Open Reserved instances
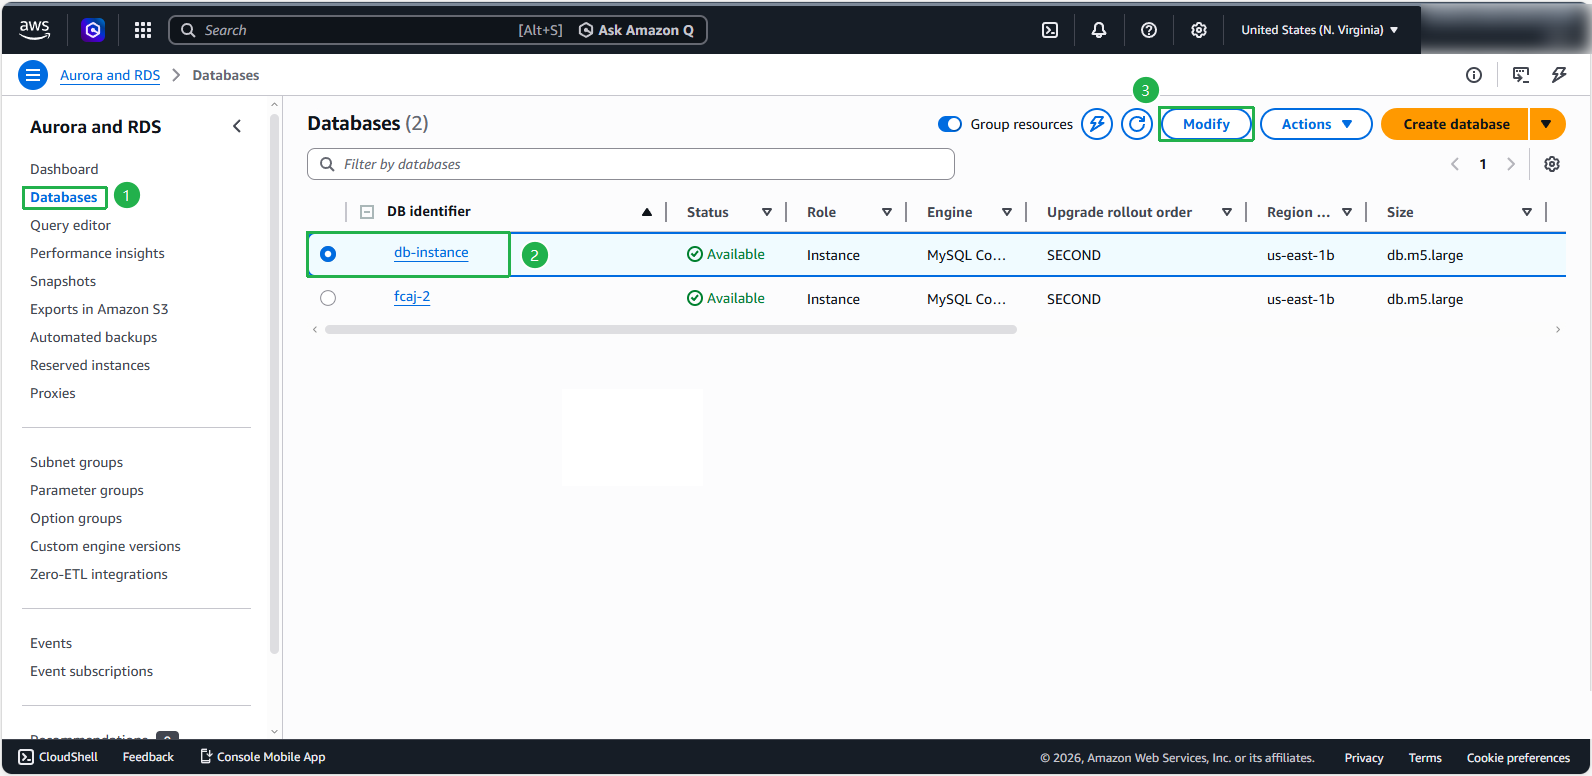Screen dimensions: 1592x776 click(90, 365)
